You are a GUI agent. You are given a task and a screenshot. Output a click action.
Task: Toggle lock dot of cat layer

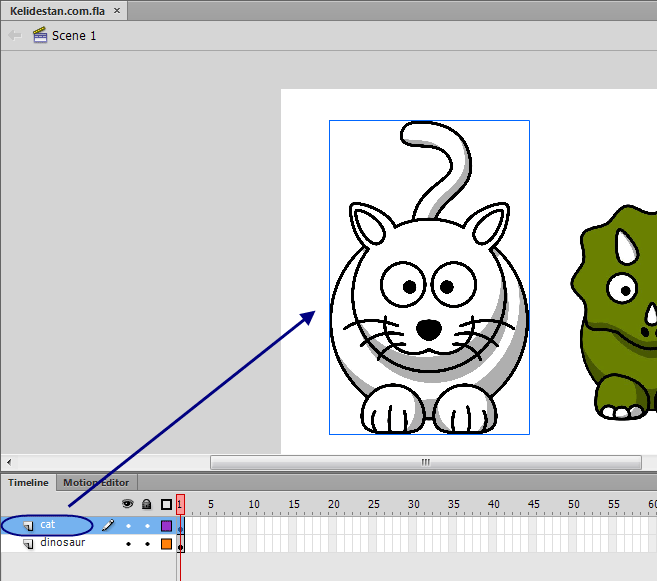click(147, 526)
